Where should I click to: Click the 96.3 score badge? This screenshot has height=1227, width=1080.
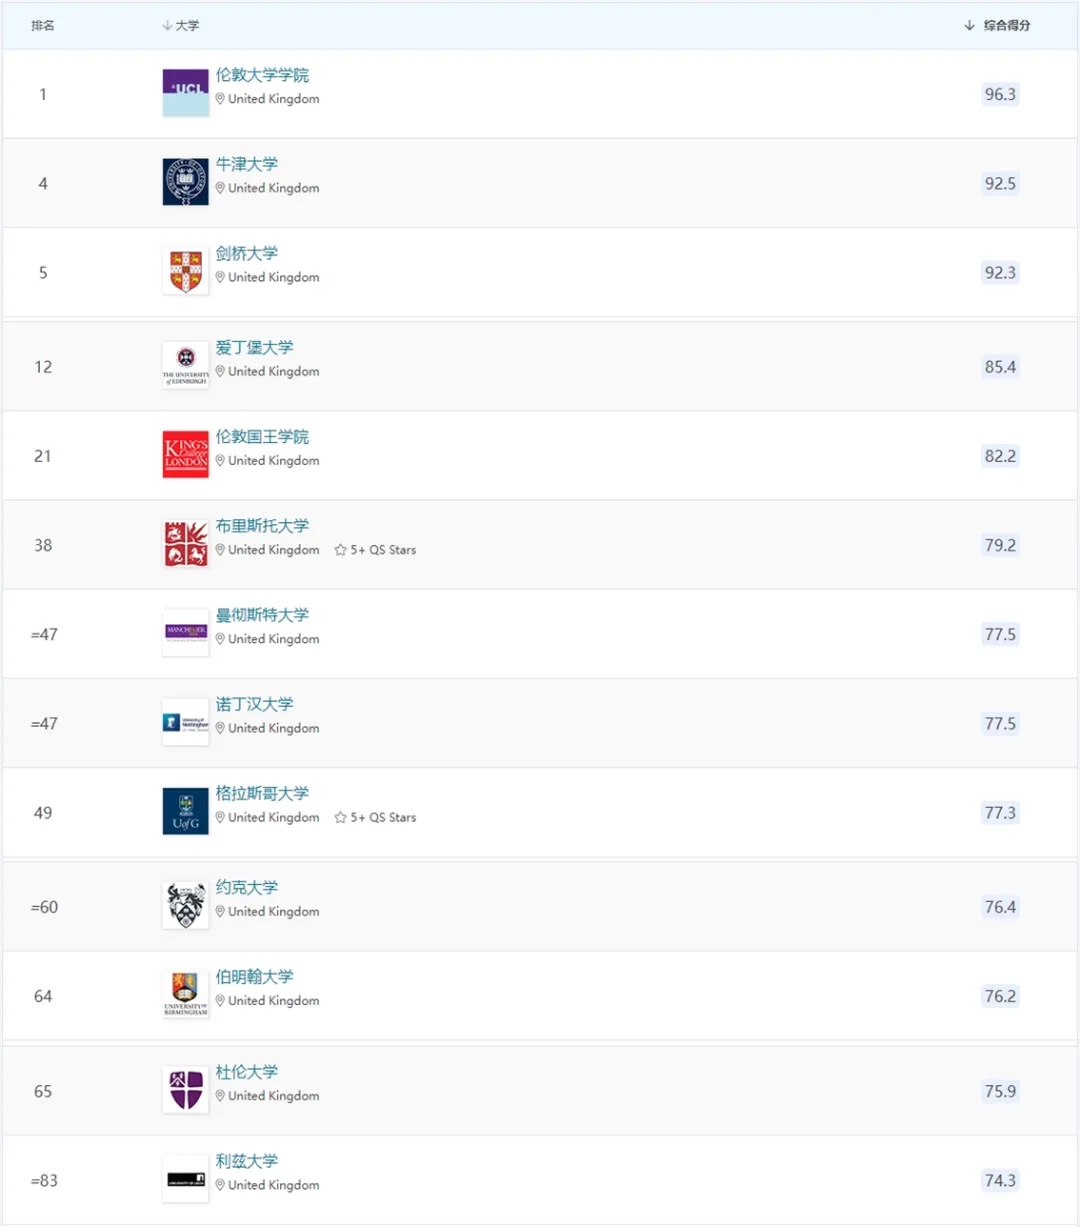tap(1000, 94)
